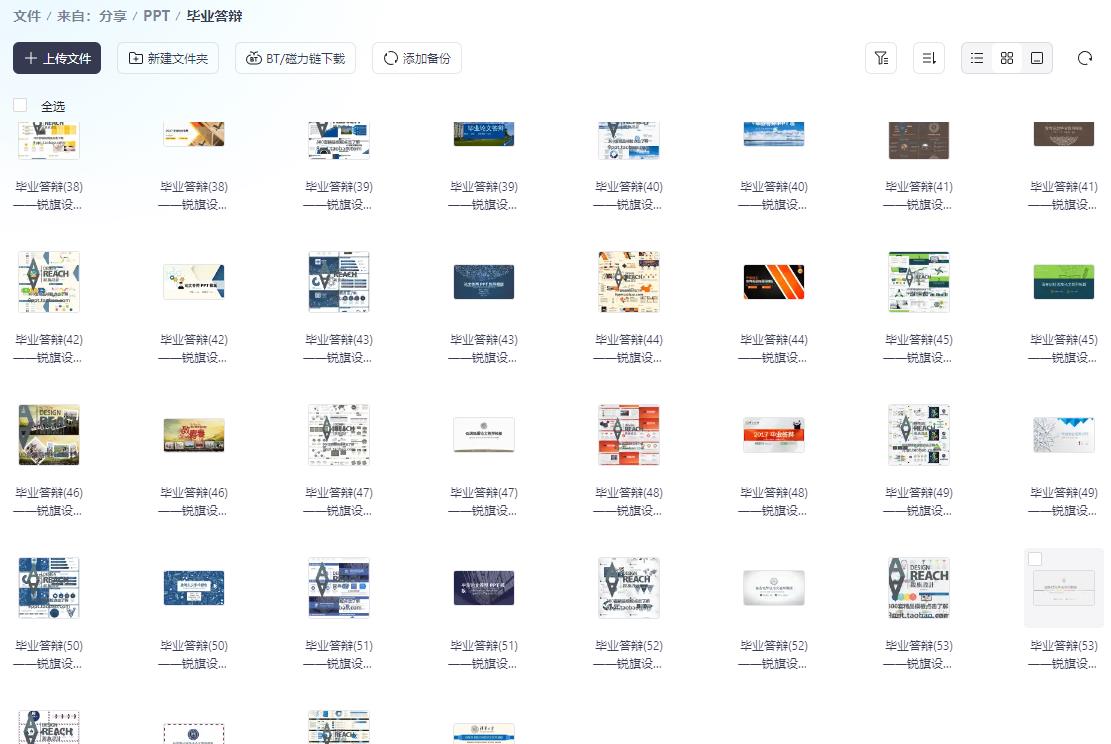Viewport: 1111px width, 744px height.
Task: Open 毕业答辩(41) brown collage thumbnail
Action: (919, 140)
